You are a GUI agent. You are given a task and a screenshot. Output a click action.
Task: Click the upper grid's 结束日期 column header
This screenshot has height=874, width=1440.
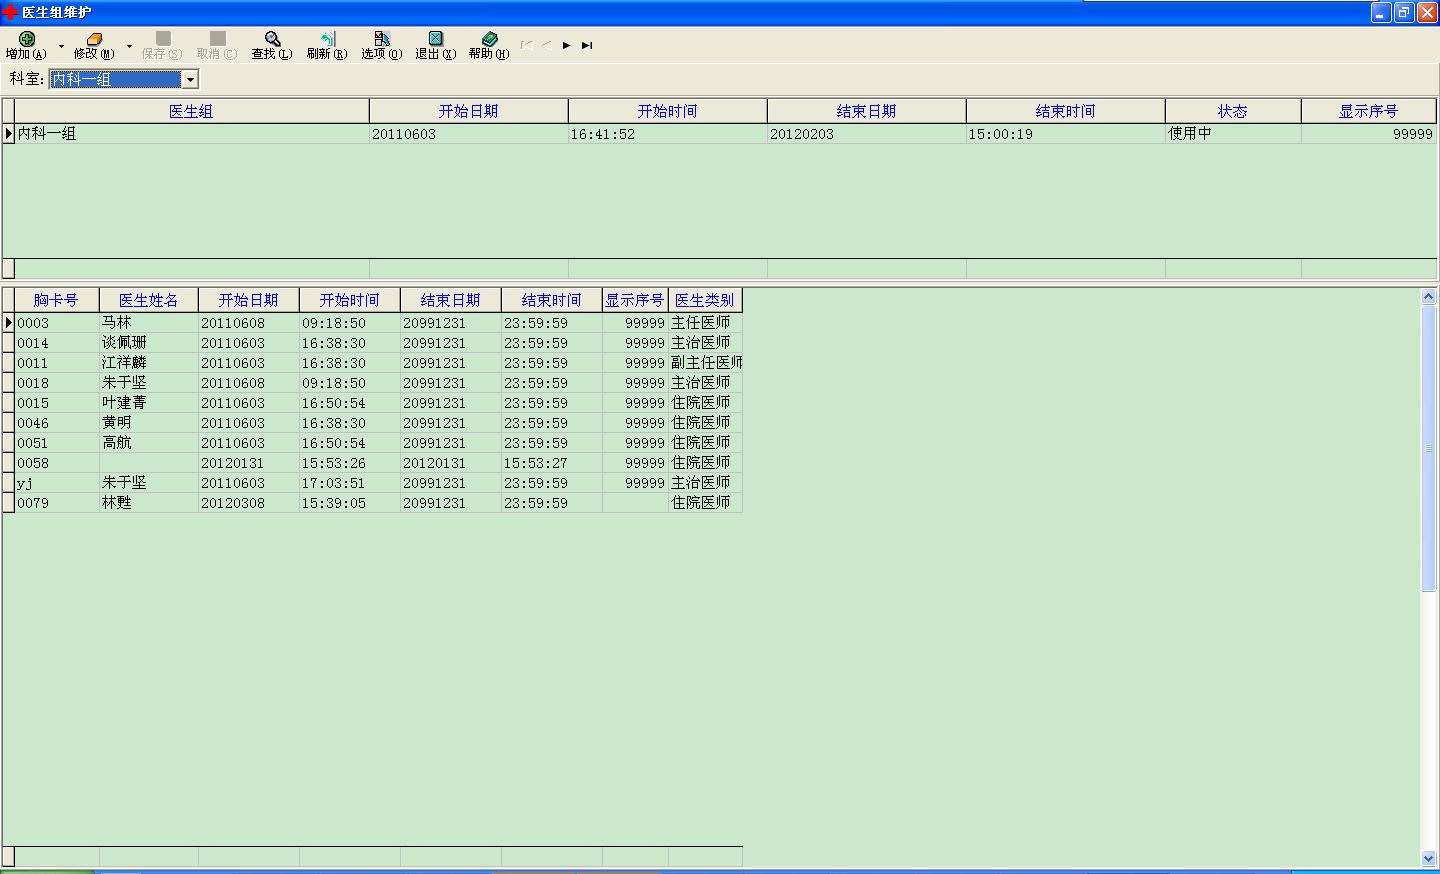tap(866, 111)
